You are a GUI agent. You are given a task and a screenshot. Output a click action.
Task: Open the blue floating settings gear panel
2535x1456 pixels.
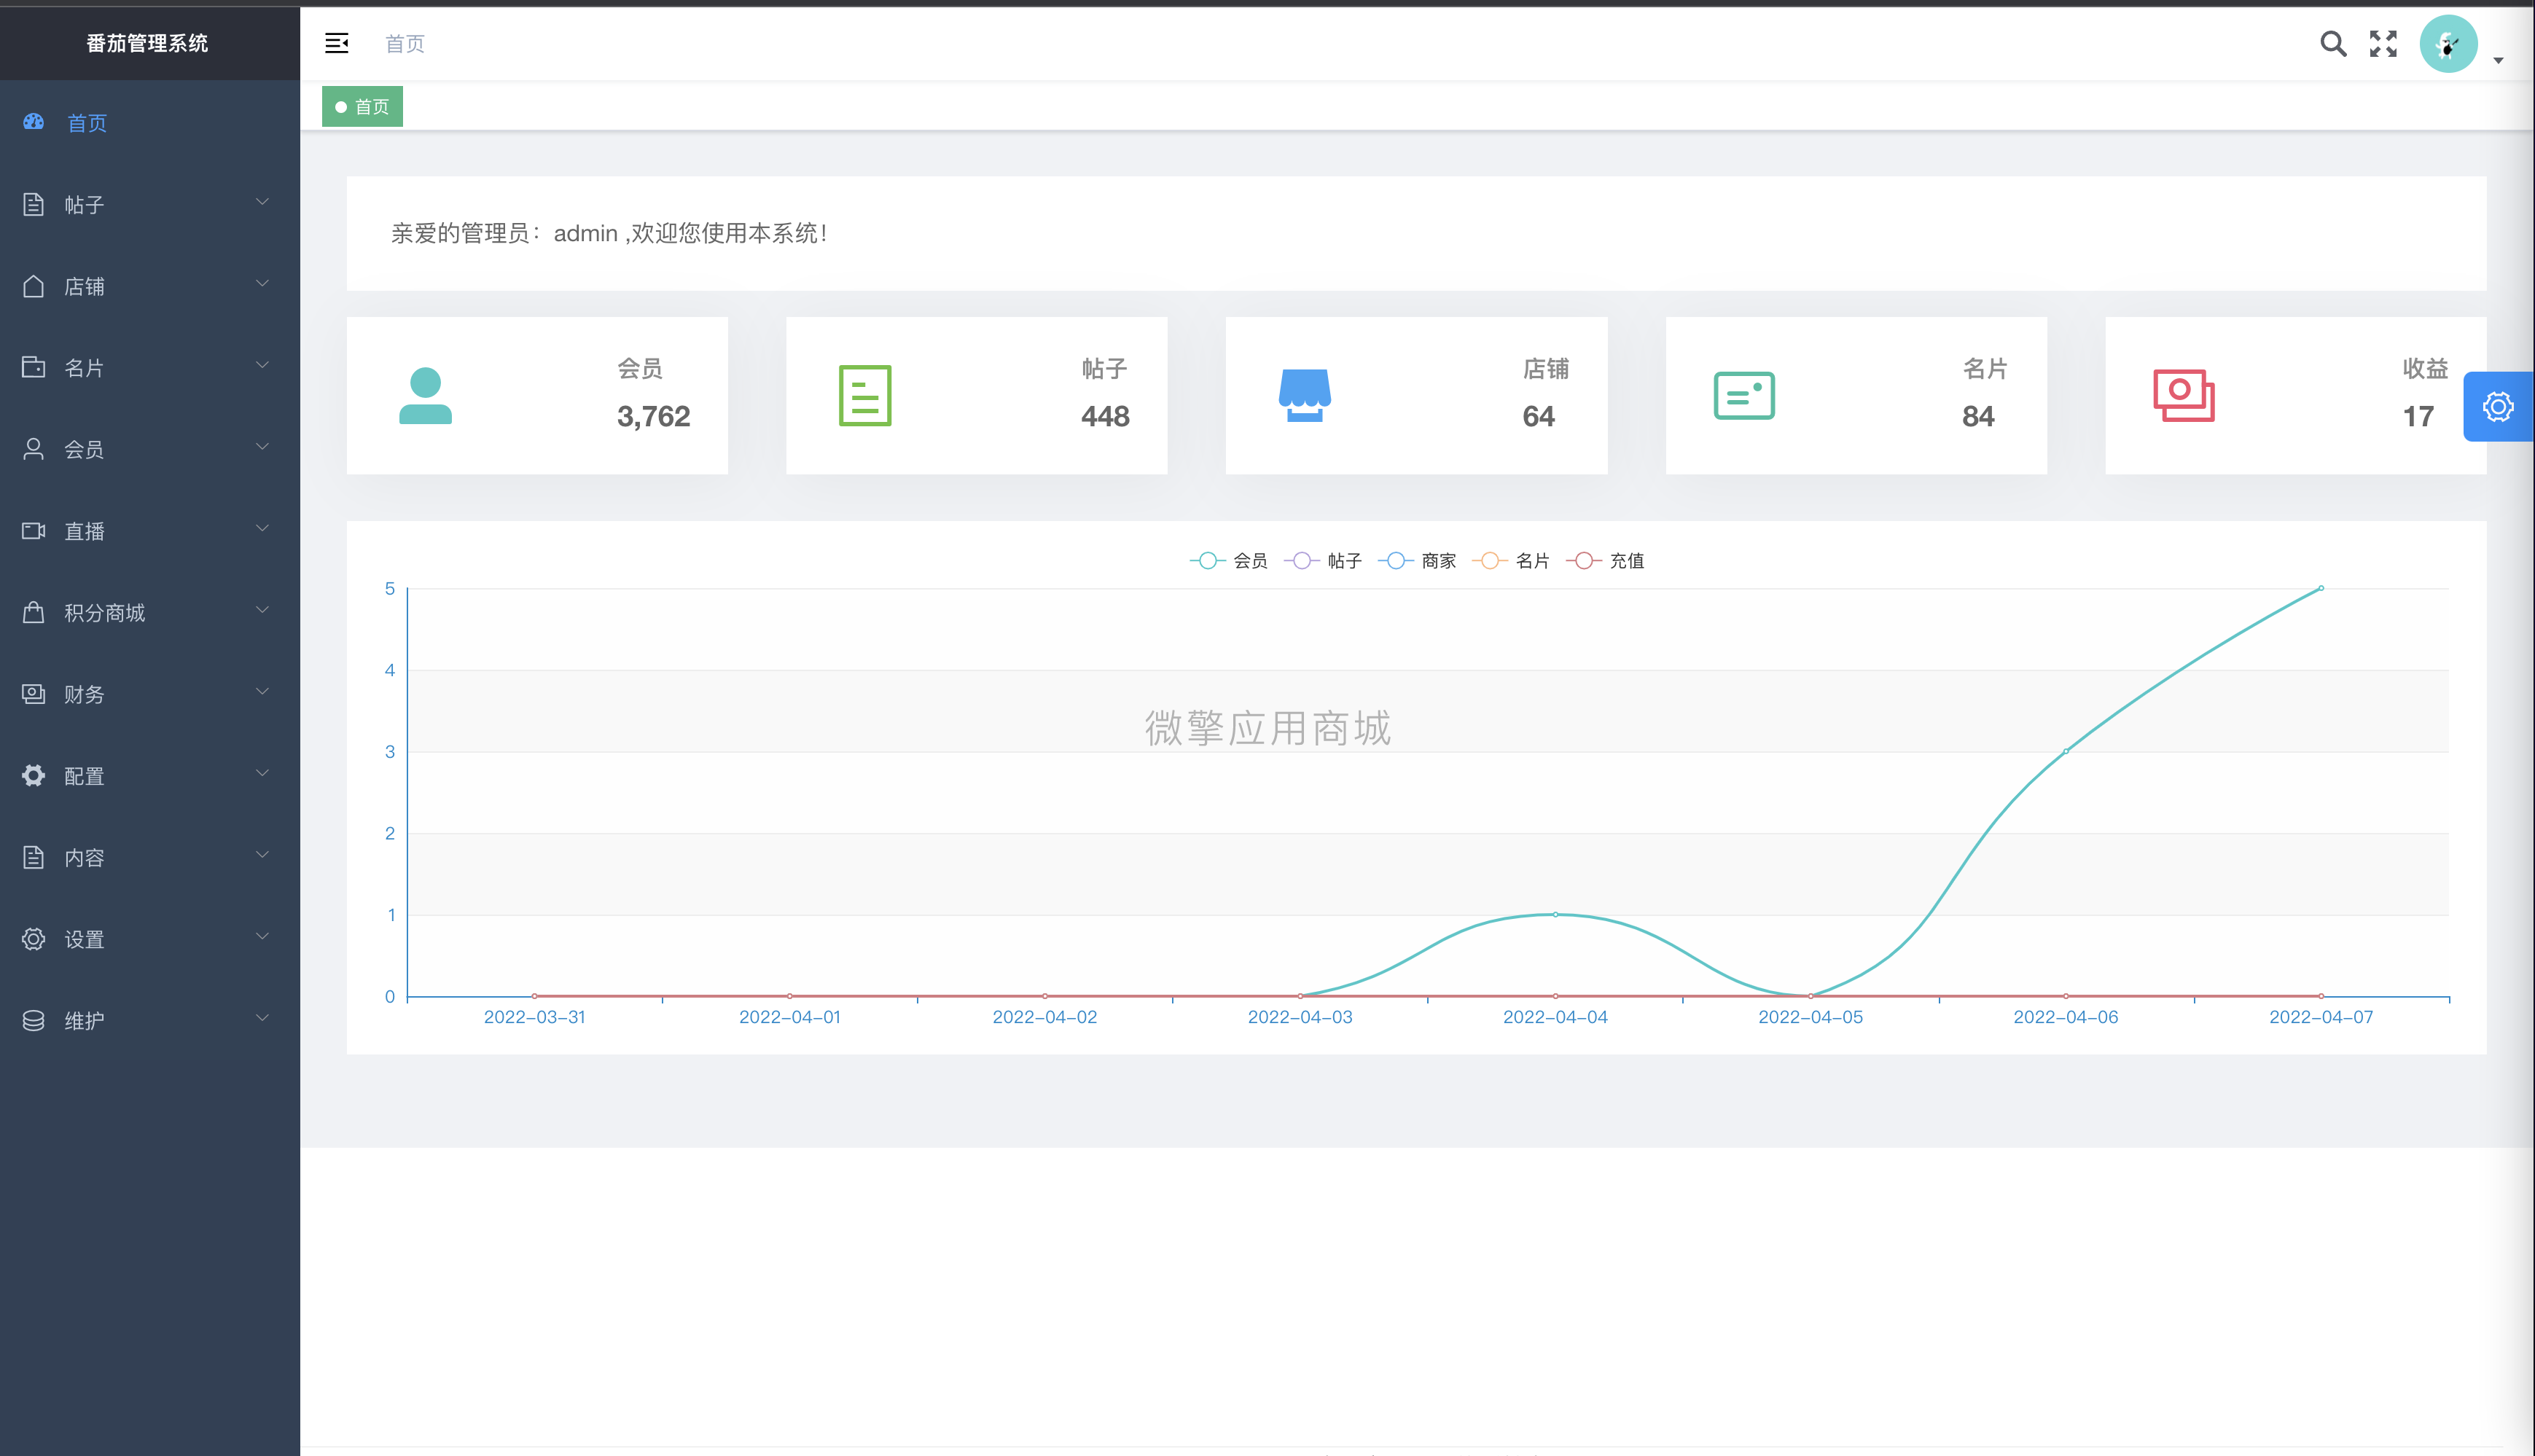(x=2498, y=407)
